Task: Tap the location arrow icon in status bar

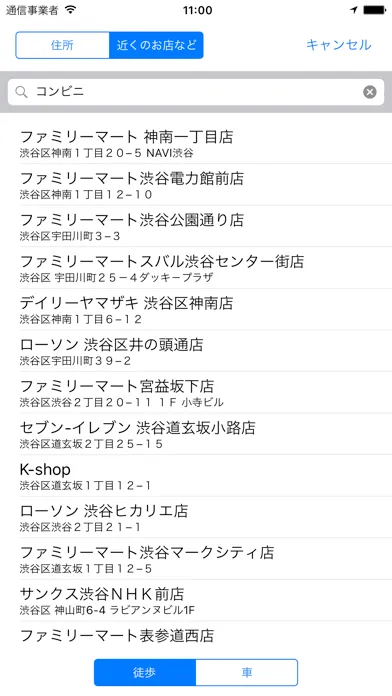Action: pyautogui.click(x=354, y=10)
